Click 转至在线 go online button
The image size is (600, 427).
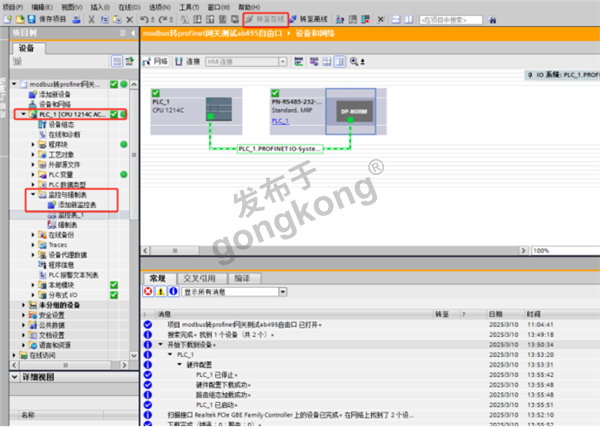point(265,19)
